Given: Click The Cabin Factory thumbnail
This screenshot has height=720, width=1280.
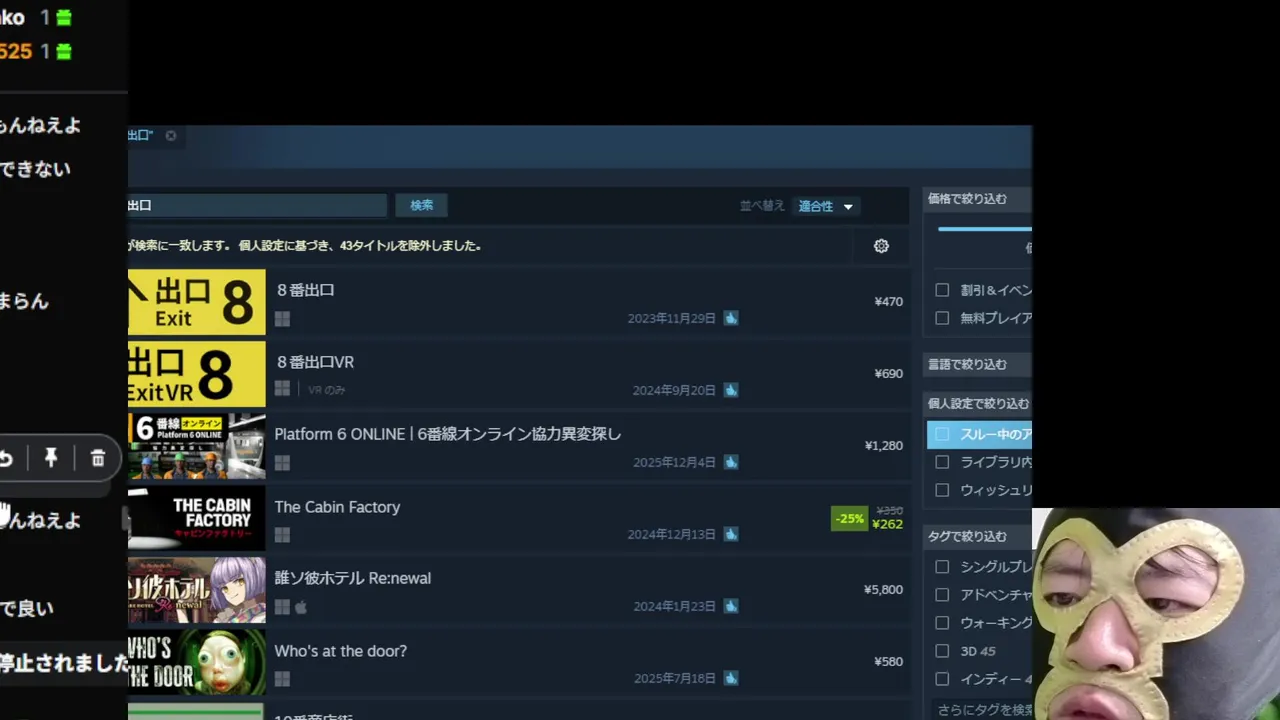Looking at the screenshot, I should (197, 518).
